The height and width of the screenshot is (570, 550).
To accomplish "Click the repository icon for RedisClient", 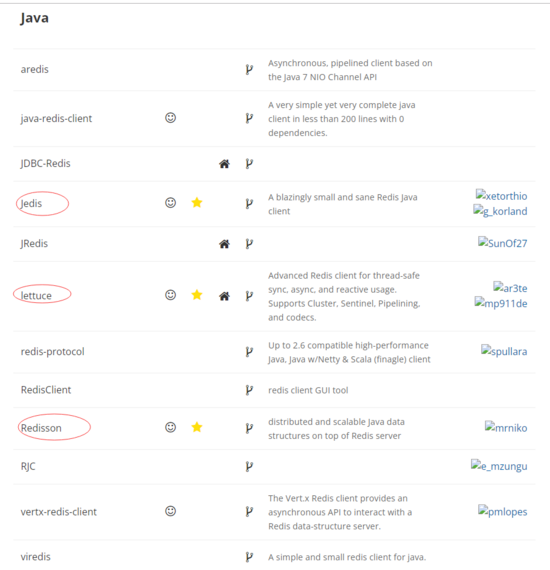I will [249, 390].
